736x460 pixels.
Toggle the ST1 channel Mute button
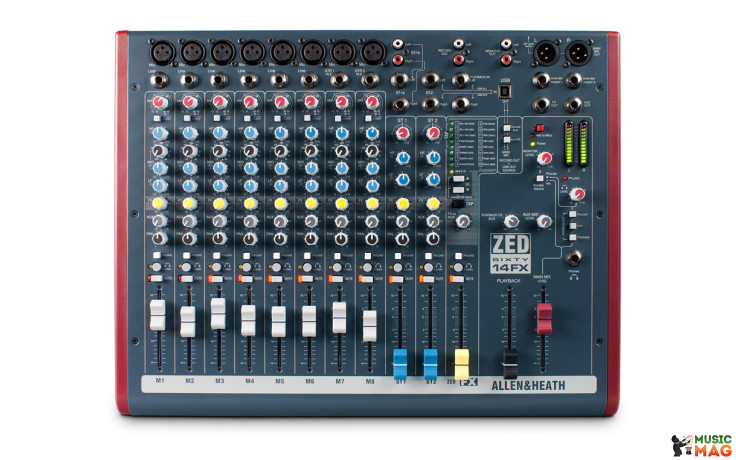coord(397,279)
